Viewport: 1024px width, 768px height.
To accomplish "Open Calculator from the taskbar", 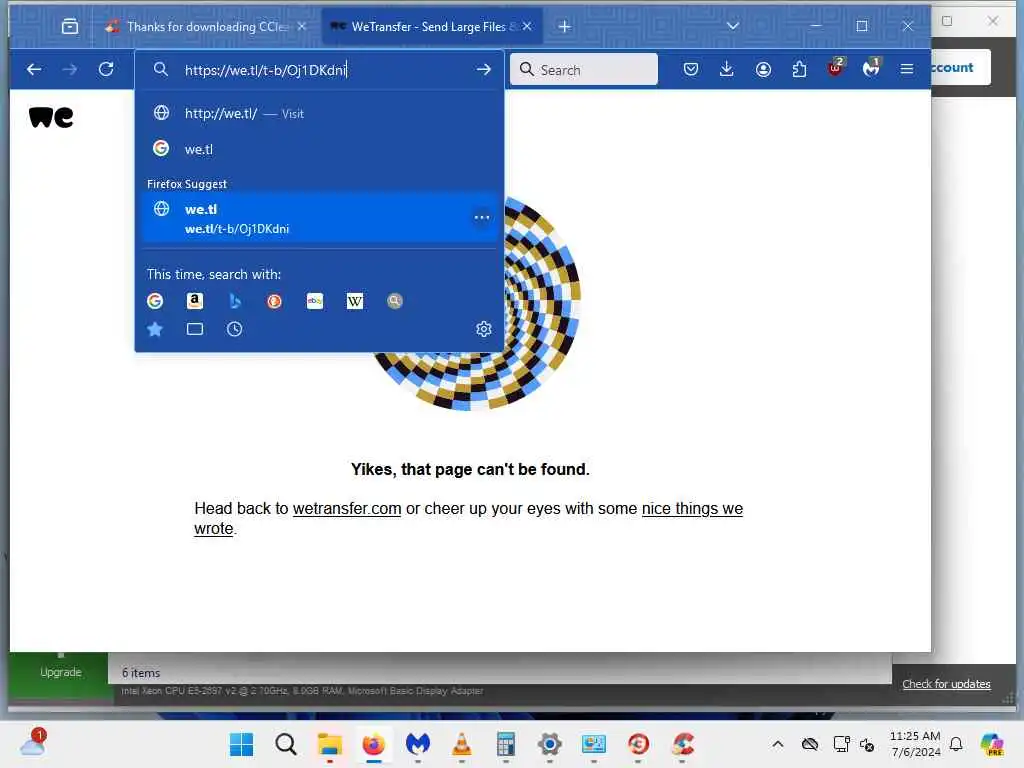I will point(505,744).
